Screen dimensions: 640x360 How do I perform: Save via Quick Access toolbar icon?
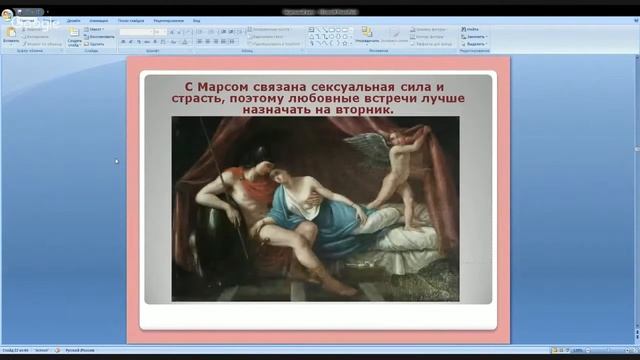tap(20, 12)
